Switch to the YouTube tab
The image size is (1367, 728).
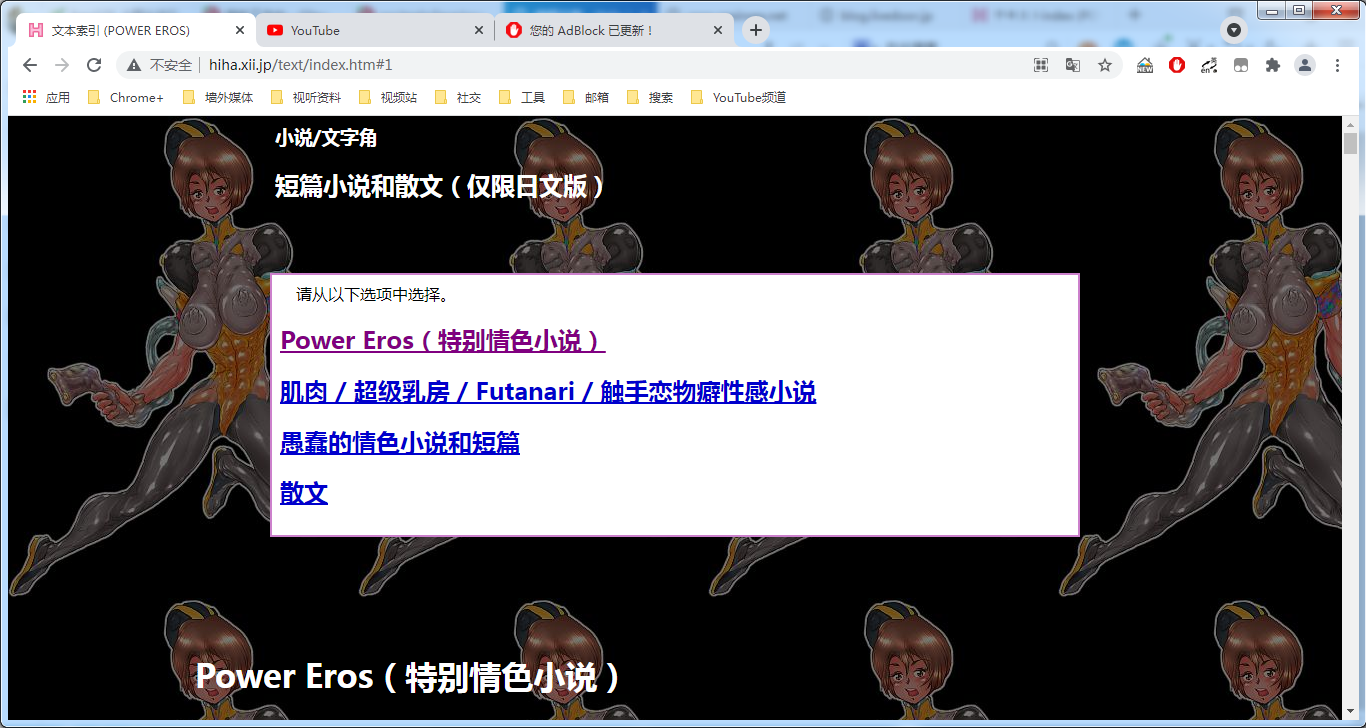[376, 31]
